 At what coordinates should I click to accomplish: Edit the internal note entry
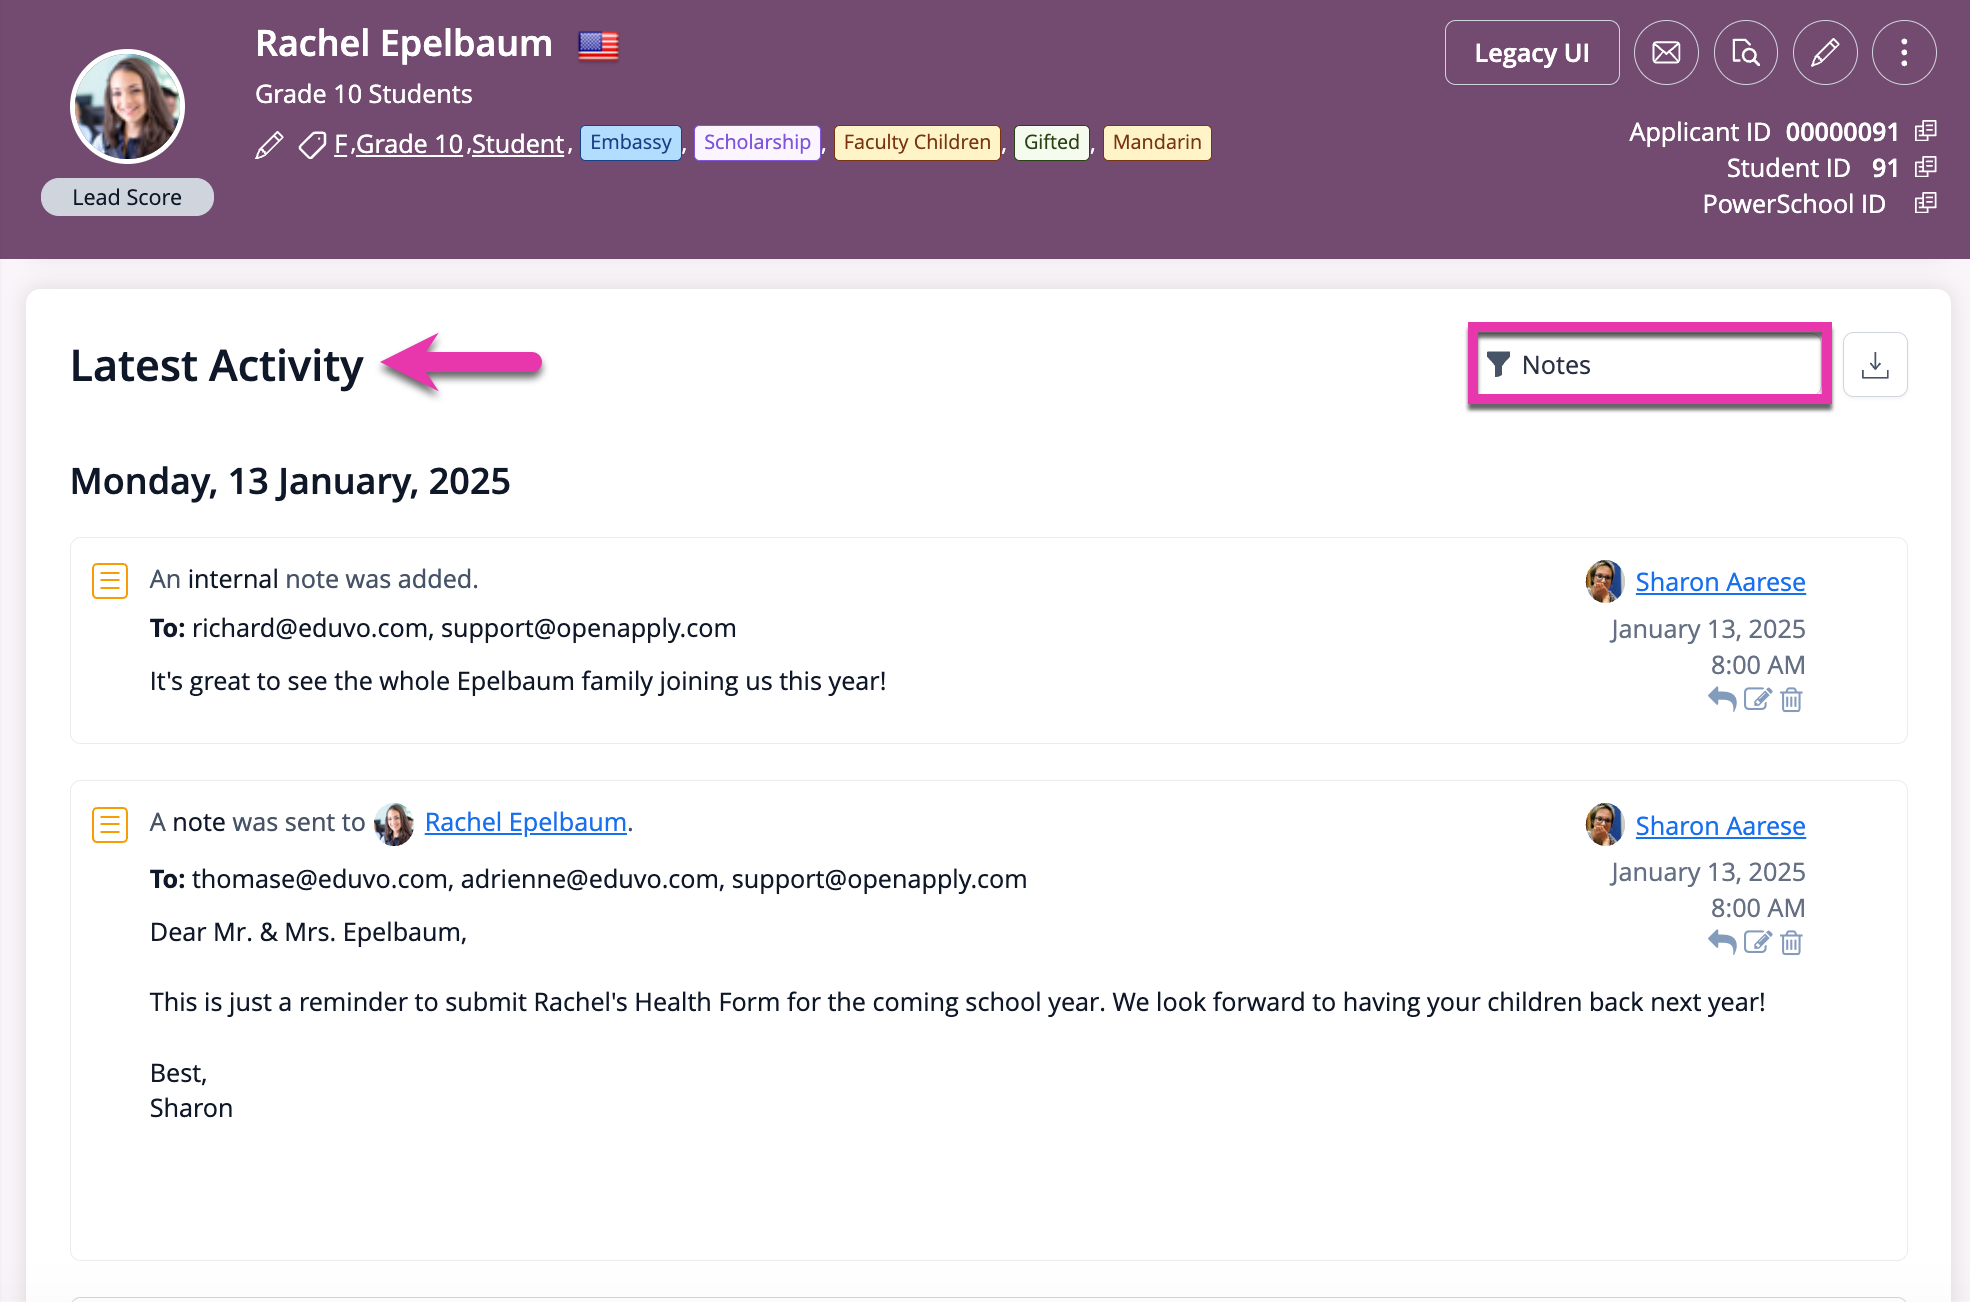(x=1758, y=699)
